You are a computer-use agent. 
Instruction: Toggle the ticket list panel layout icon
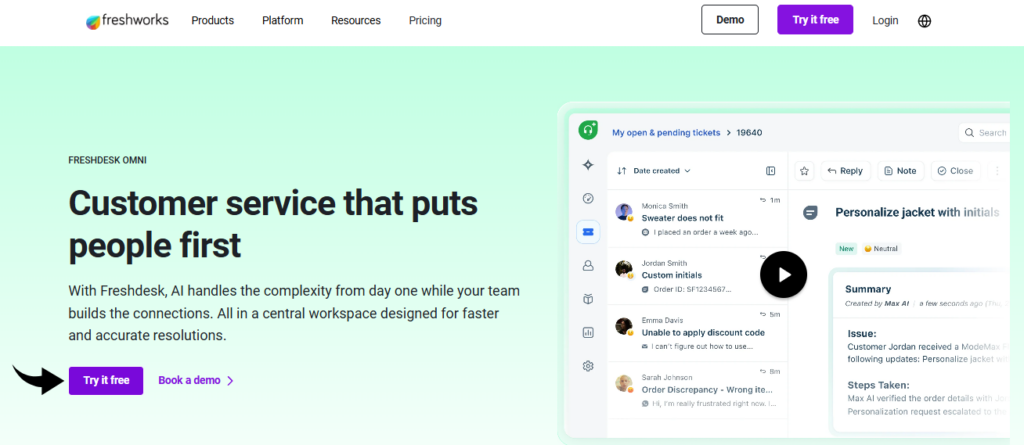771,171
